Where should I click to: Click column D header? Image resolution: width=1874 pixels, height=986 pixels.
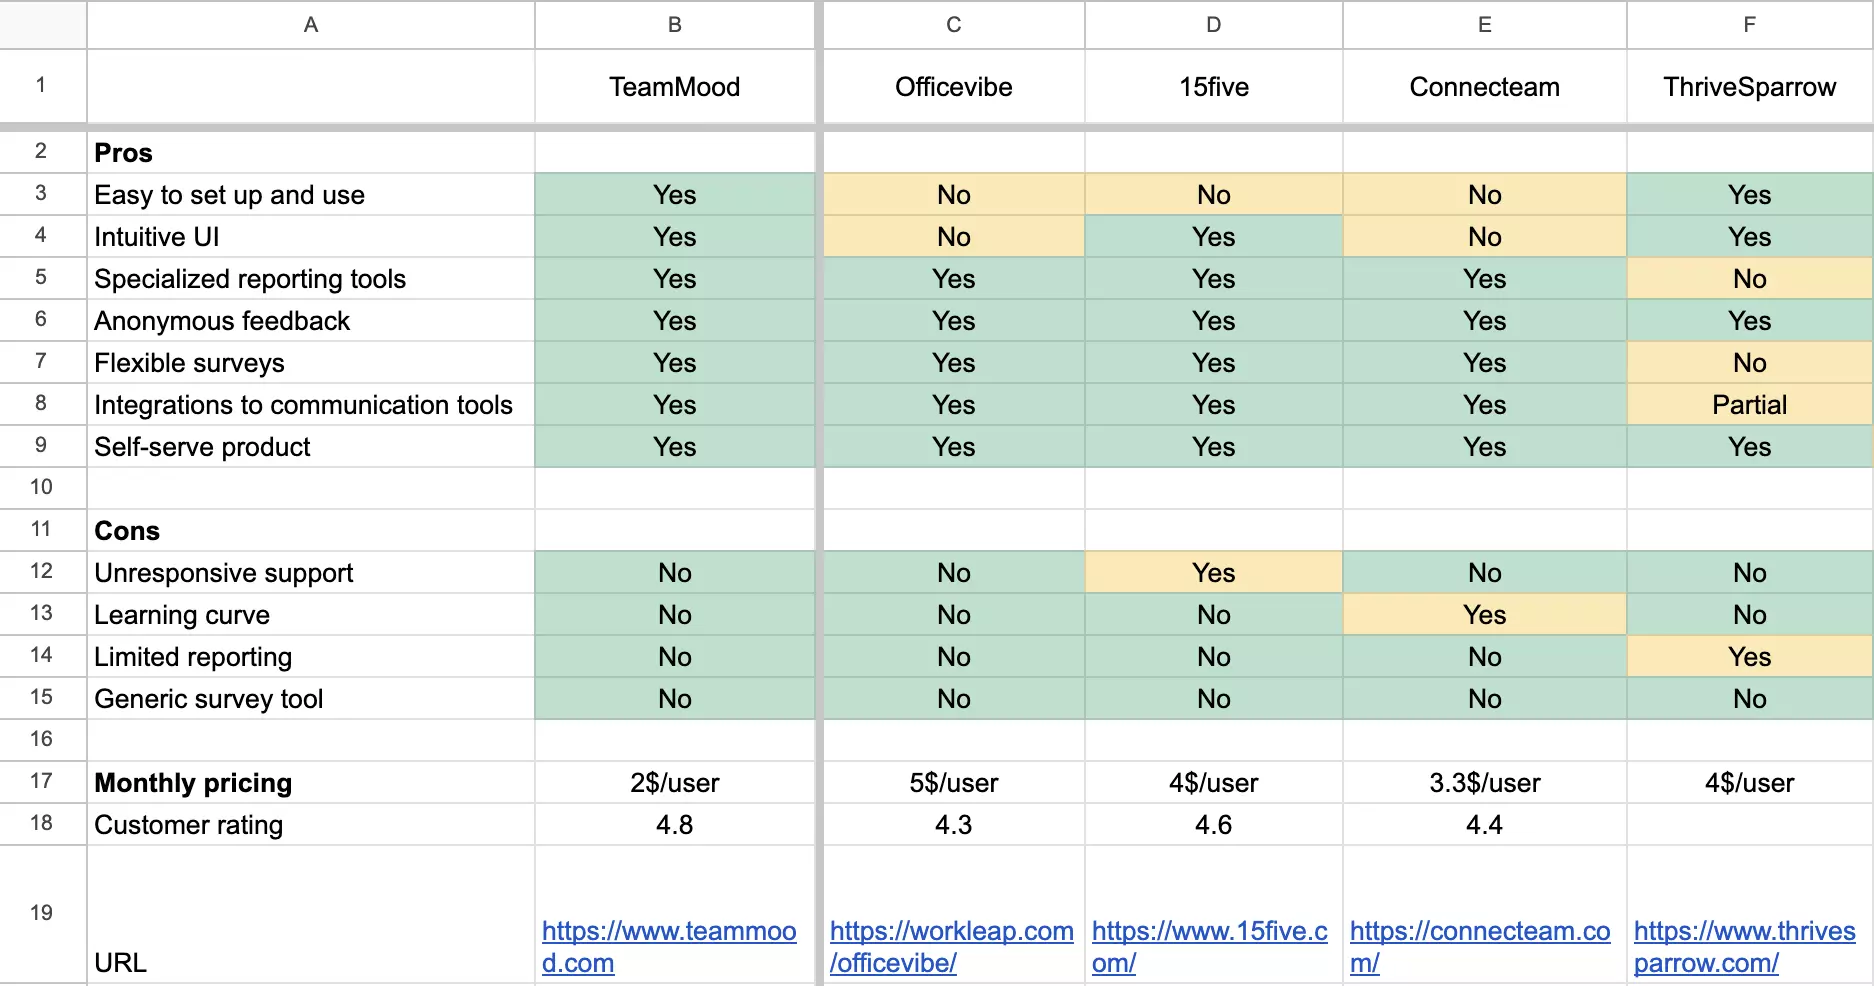click(x=1213, y=25)
